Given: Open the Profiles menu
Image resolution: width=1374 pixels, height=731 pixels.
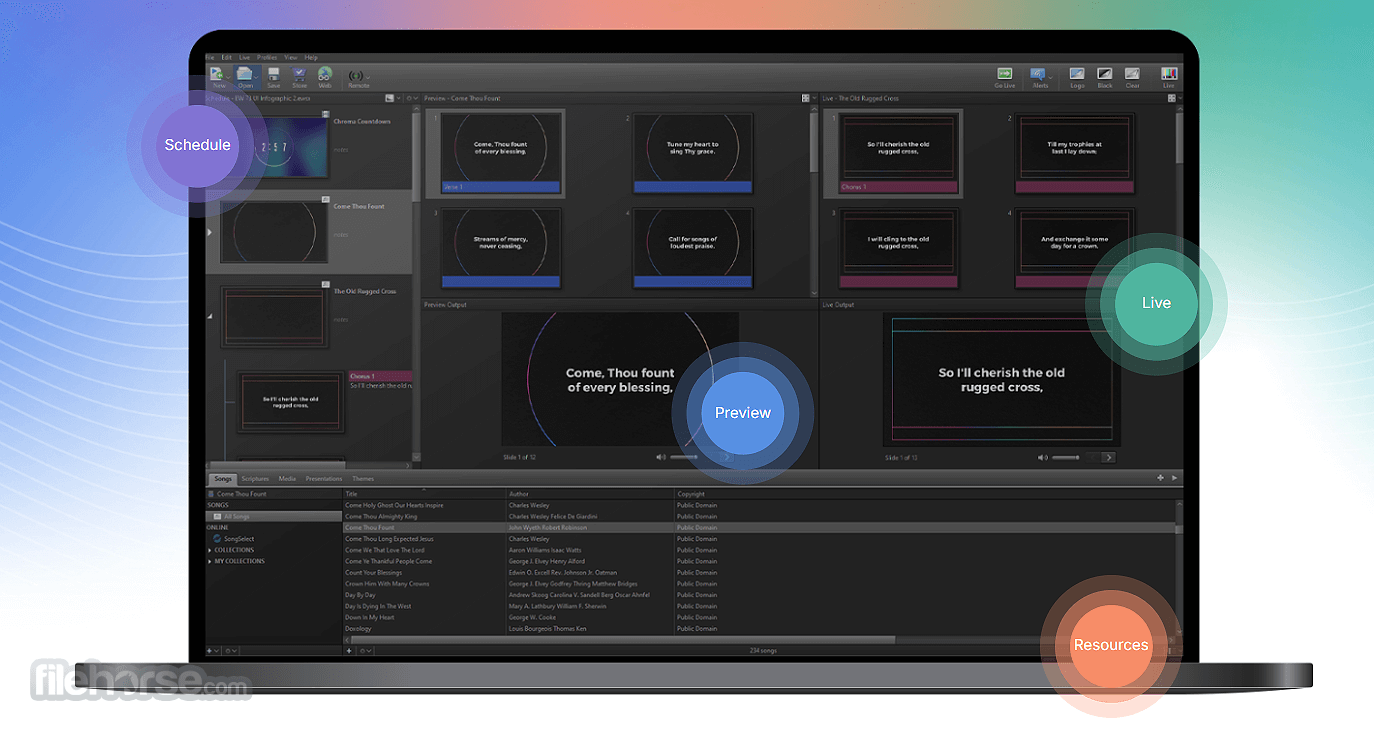Looking at the screenshot, I should pyautogui.click(x=267, y=58).
